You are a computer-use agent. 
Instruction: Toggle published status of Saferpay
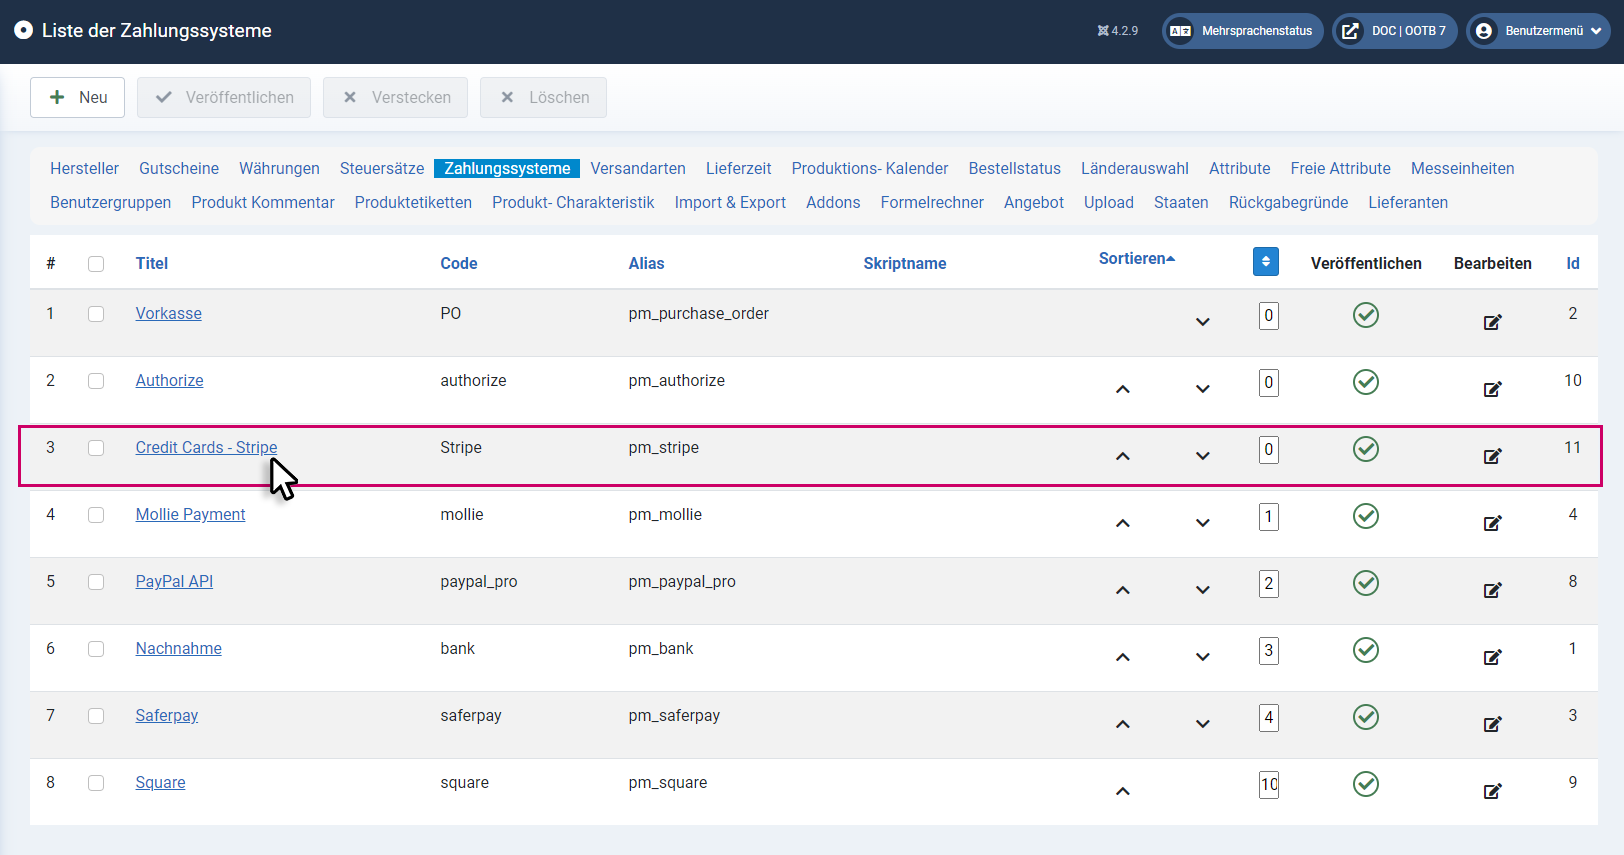[x=1366, y=717]
